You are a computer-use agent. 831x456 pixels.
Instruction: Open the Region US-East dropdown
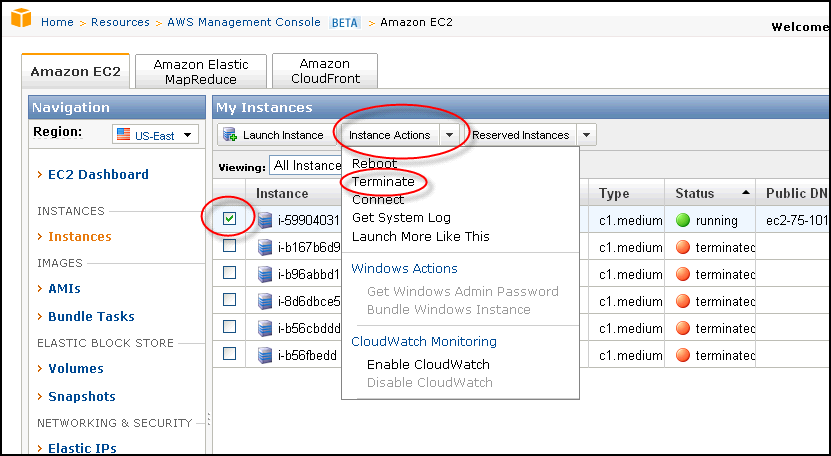[x=156, y=134]
